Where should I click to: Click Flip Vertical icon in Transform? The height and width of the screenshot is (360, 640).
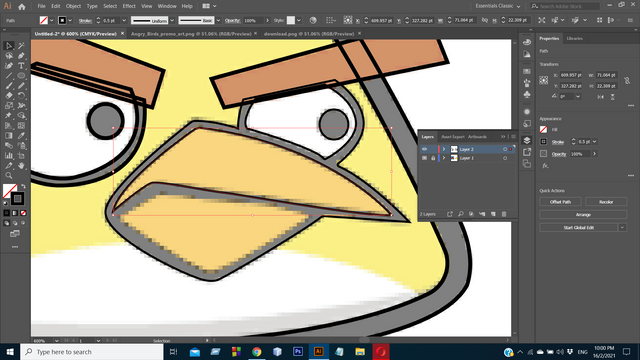[x=613, y=97]
